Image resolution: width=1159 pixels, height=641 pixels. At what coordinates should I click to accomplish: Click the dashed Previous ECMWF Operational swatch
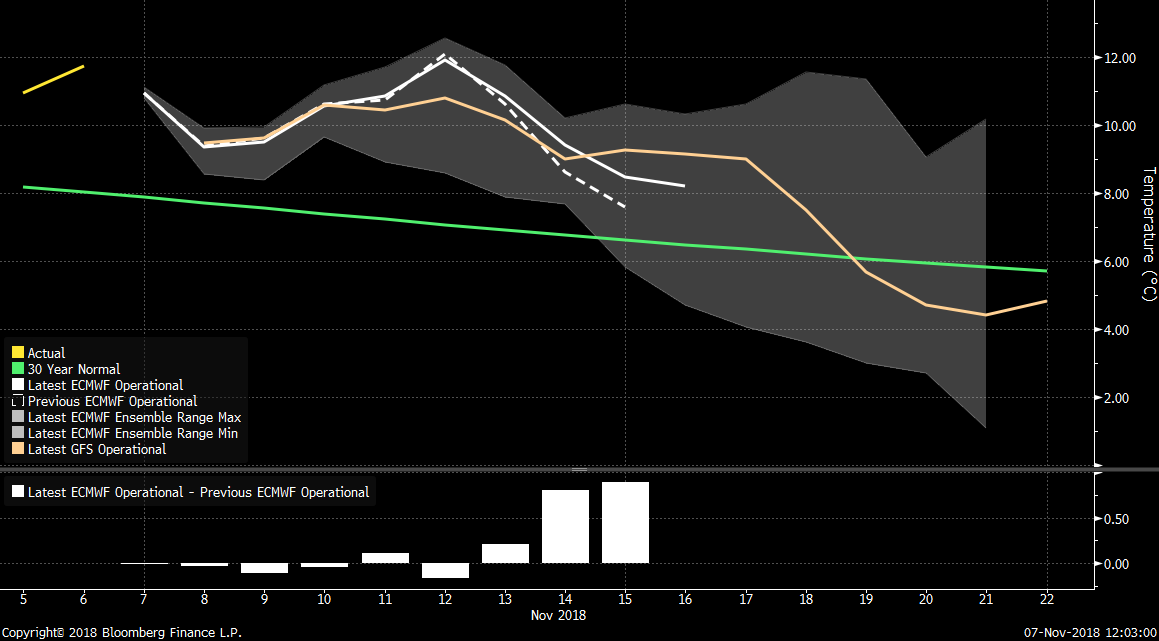click(18, 401)
